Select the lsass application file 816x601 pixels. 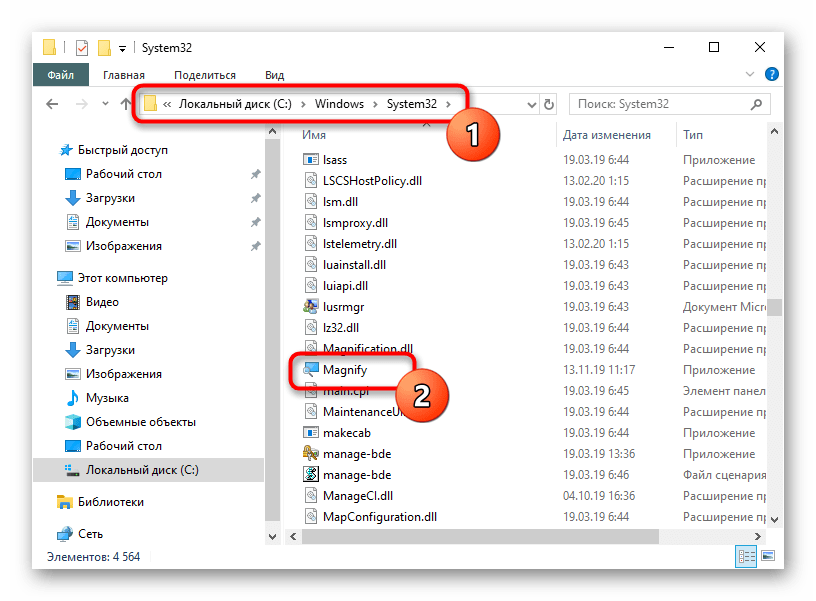tap(335, 160)
